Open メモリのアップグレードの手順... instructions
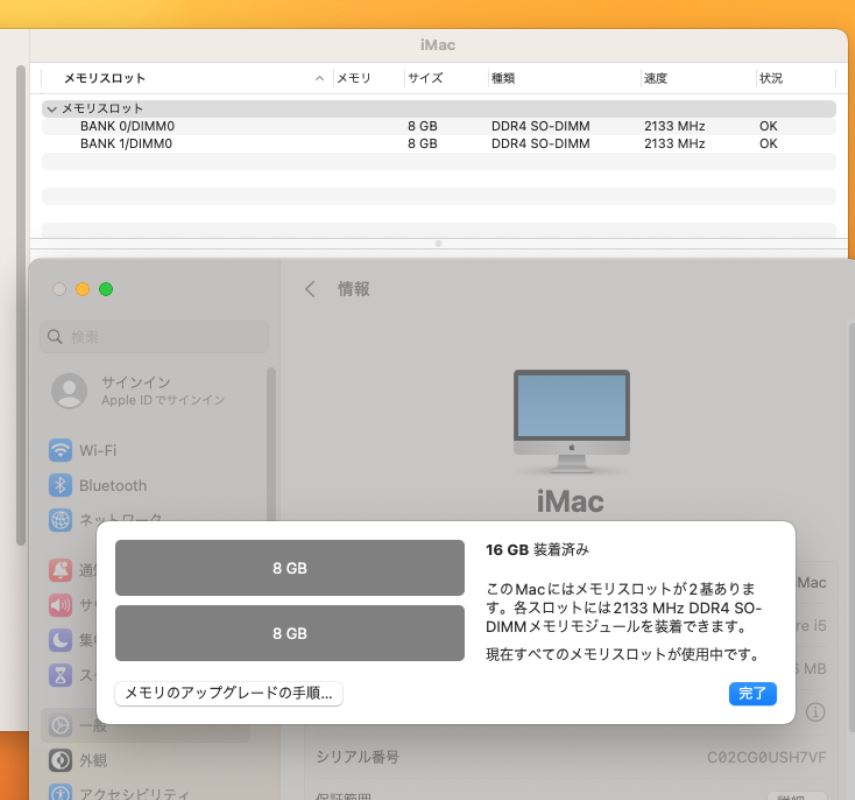855x800 pixels. (228, 693)
